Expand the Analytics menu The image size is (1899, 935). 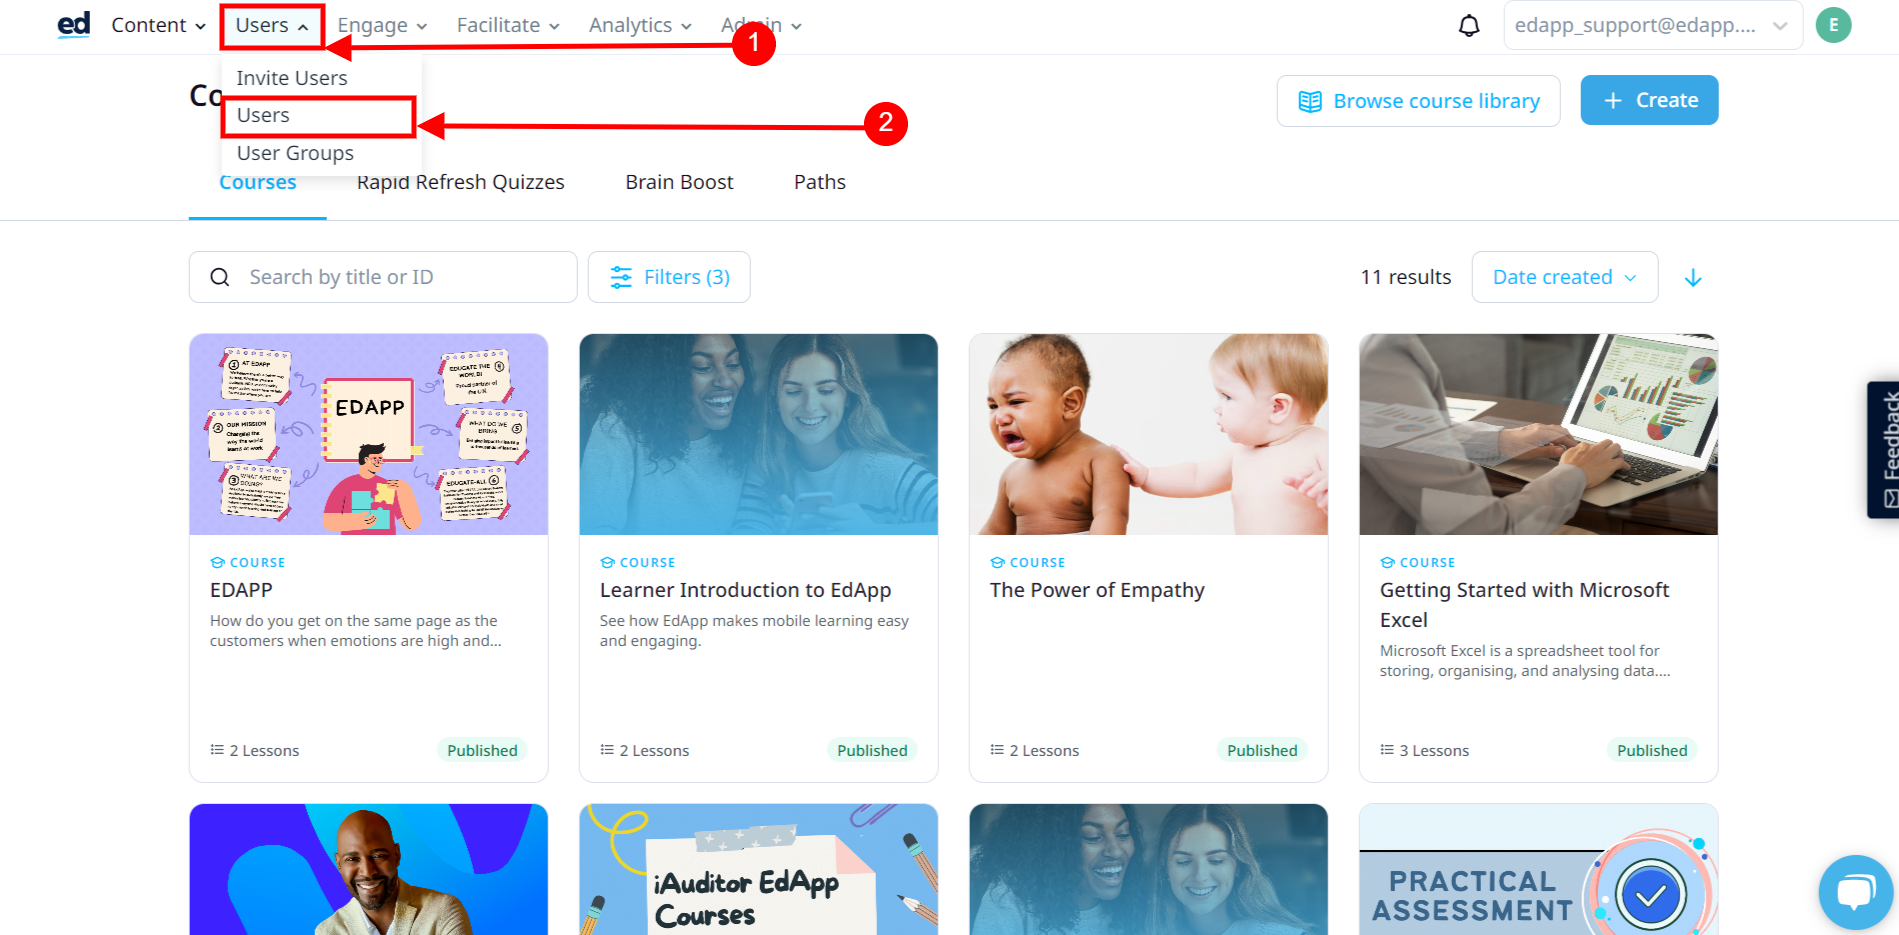[x=640, y=26]
